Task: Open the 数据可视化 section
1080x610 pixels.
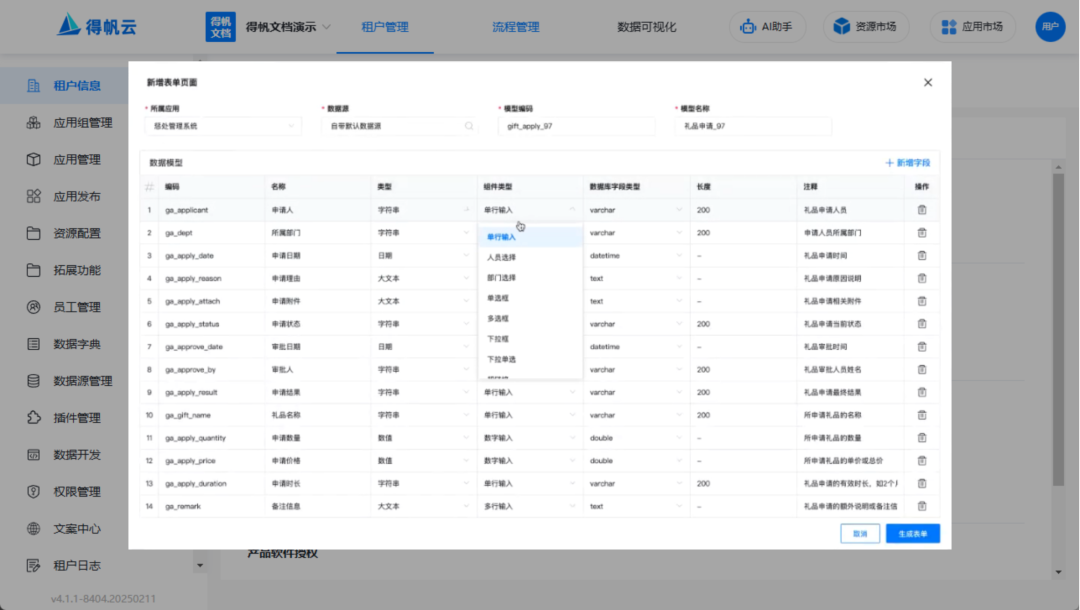Action: 645,27
